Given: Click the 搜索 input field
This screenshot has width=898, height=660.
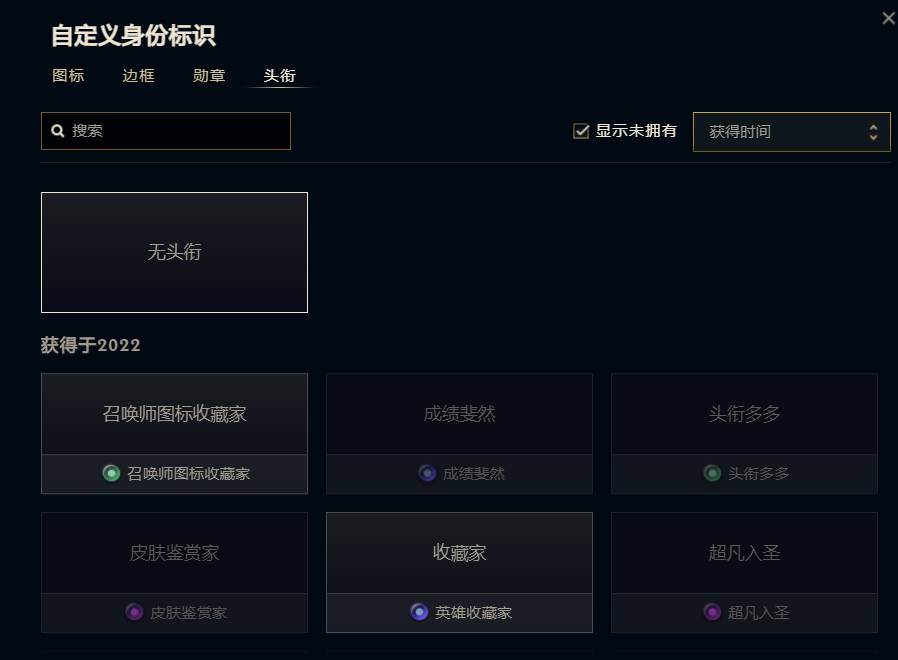Looking at the screenshot, I should tap(178, 131).
